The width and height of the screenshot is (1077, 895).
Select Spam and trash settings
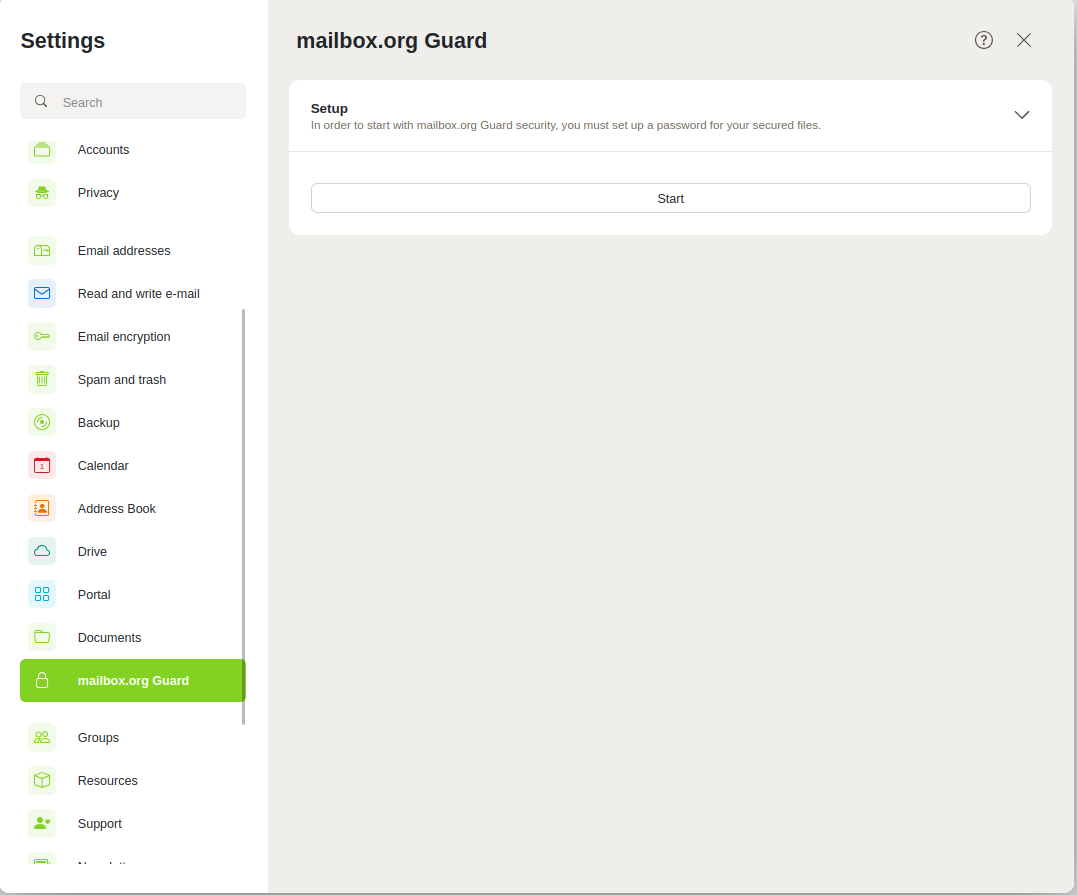(133, 379)
